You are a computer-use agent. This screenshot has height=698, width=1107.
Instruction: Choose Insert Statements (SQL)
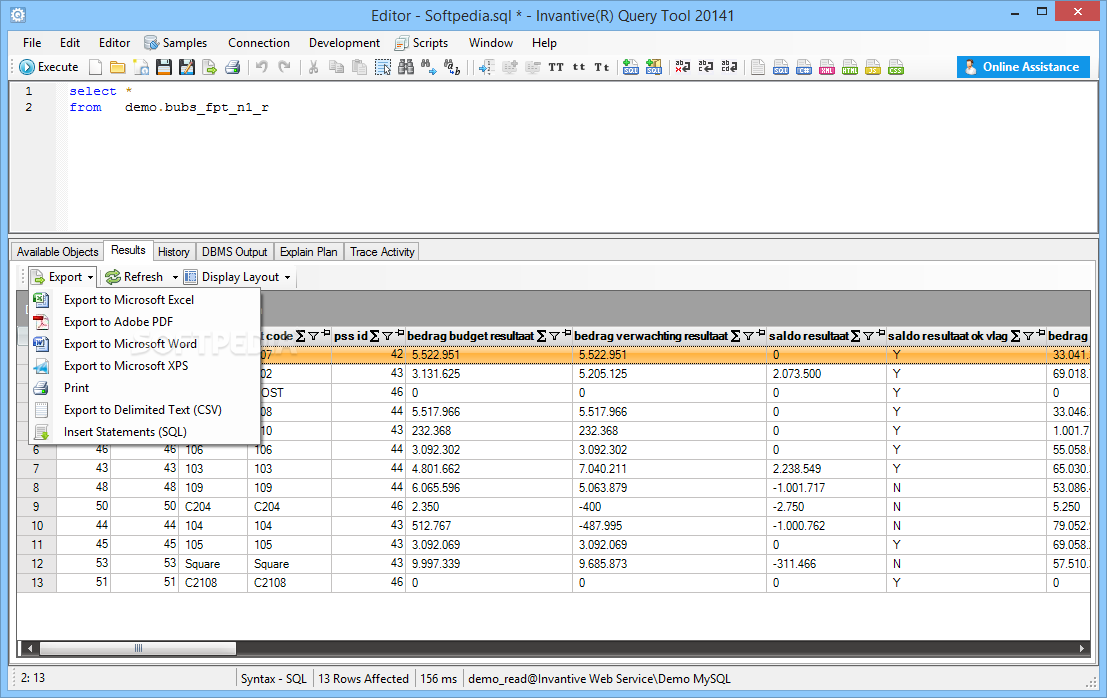tap(145, 432)
